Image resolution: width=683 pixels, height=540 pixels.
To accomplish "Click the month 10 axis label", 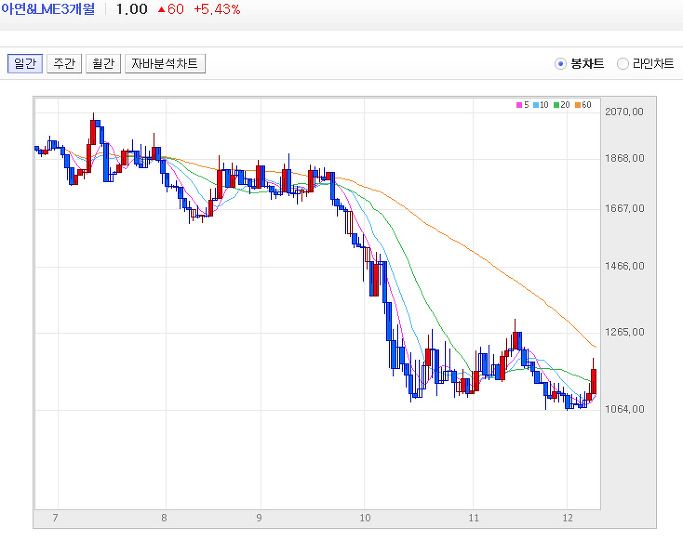I will pyautogui.click(x=365, y=518).
